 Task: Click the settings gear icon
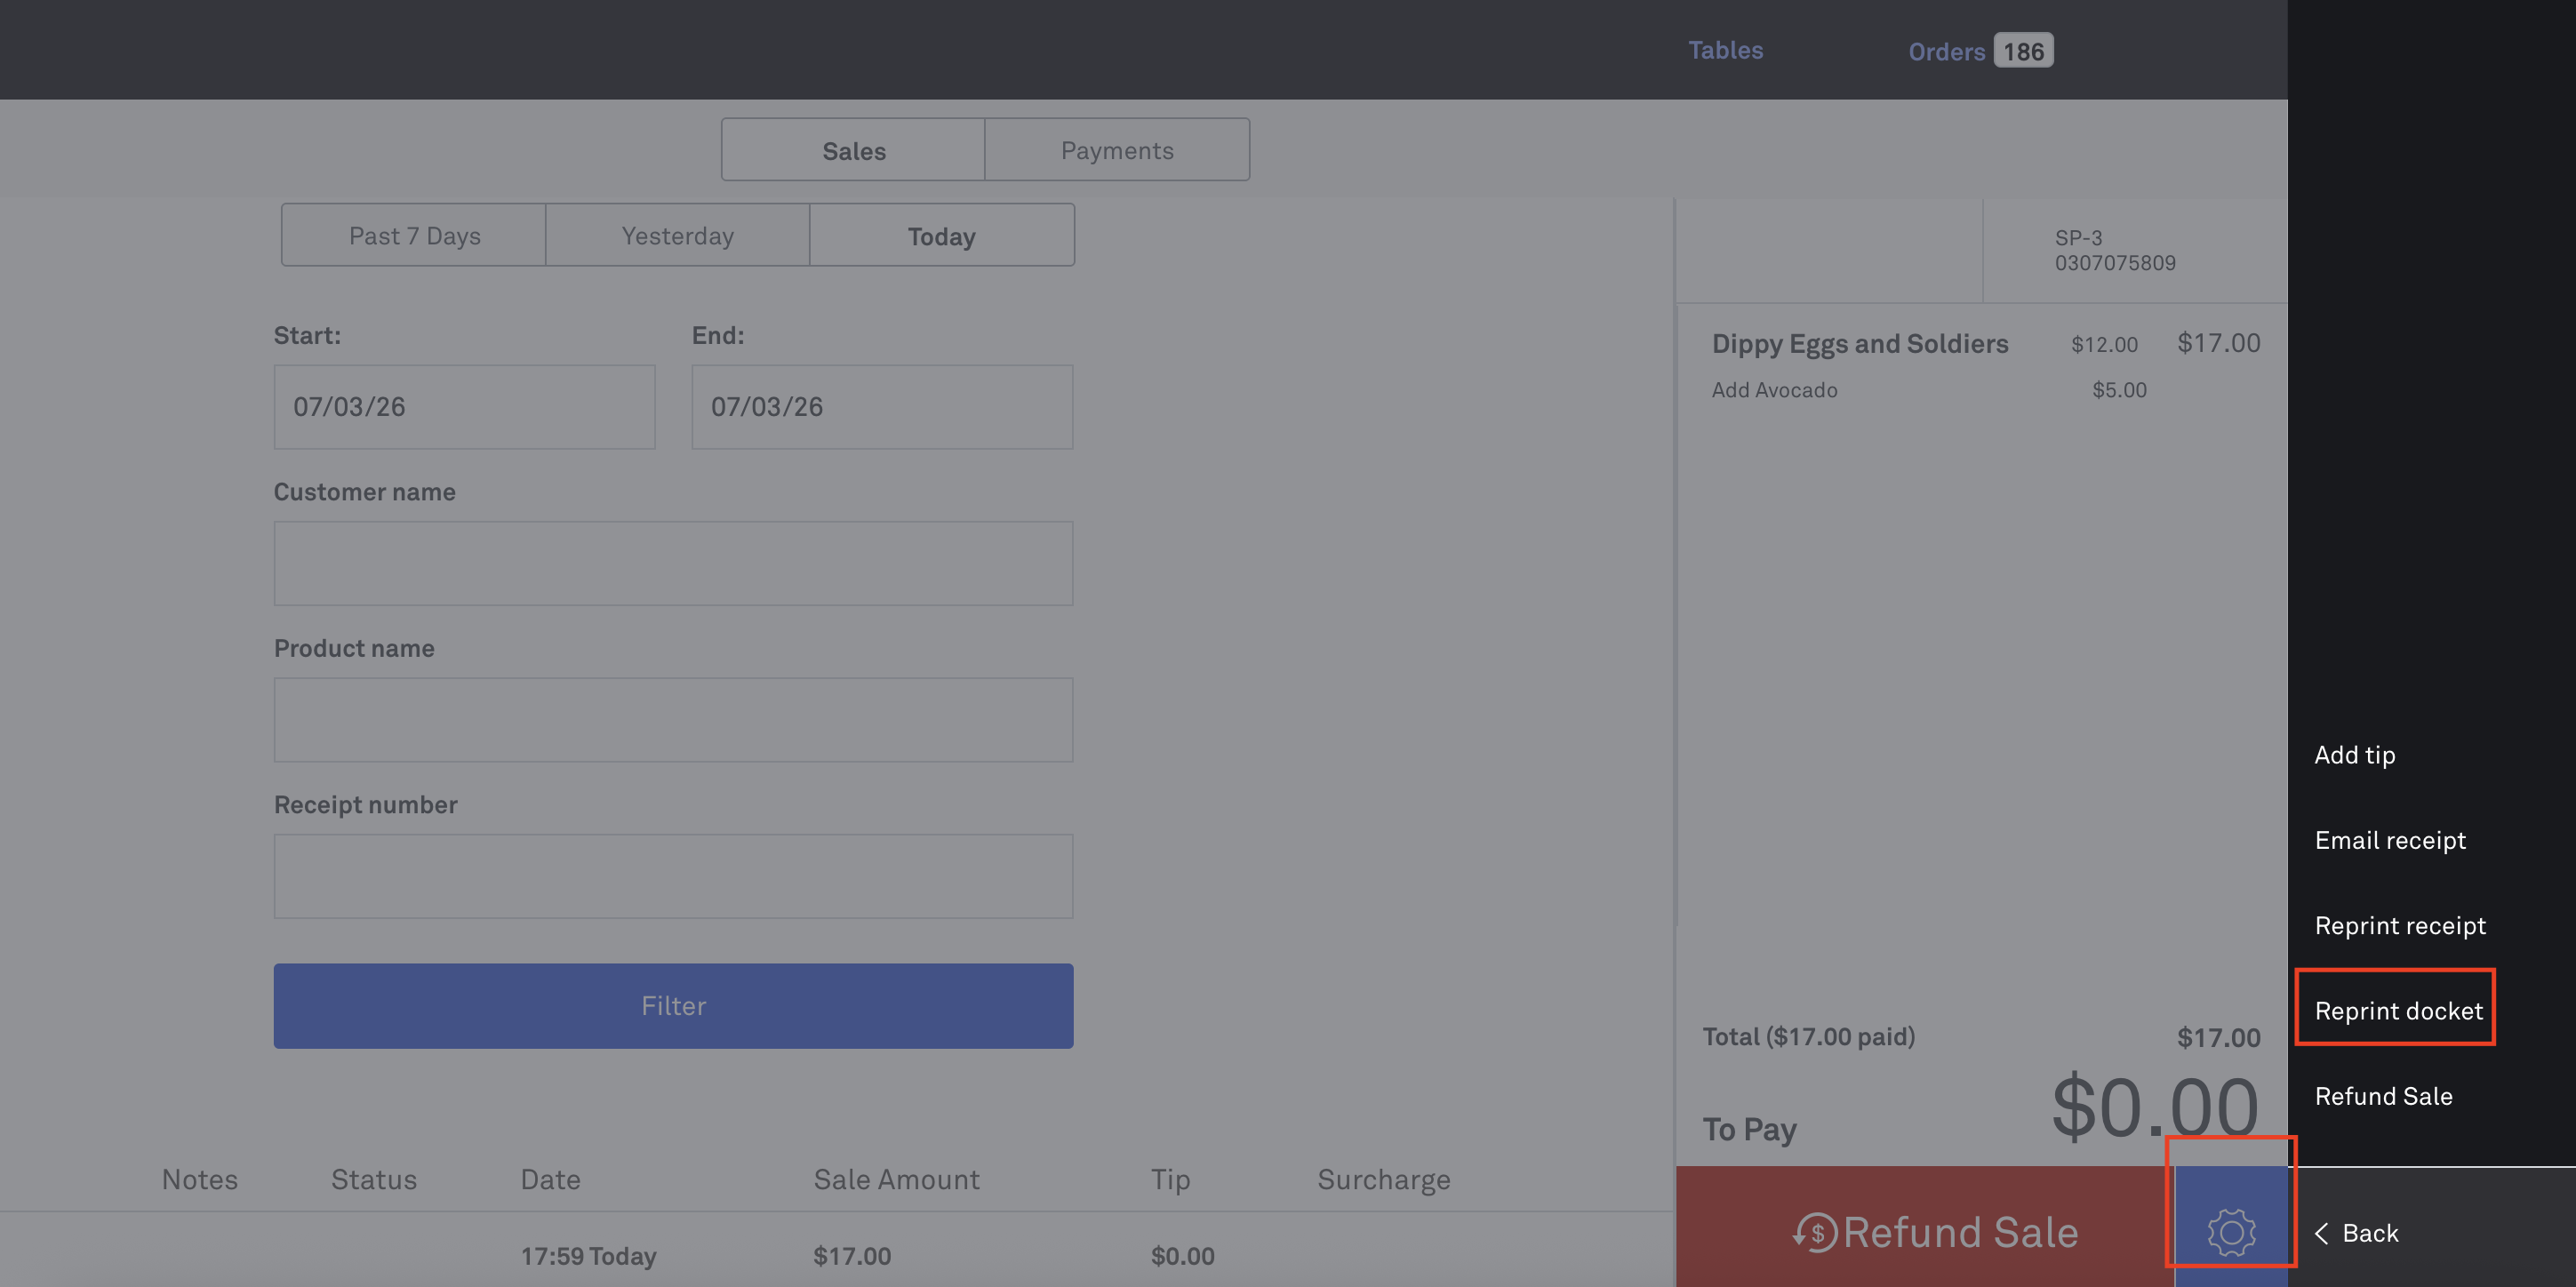pos(2231,1231)
